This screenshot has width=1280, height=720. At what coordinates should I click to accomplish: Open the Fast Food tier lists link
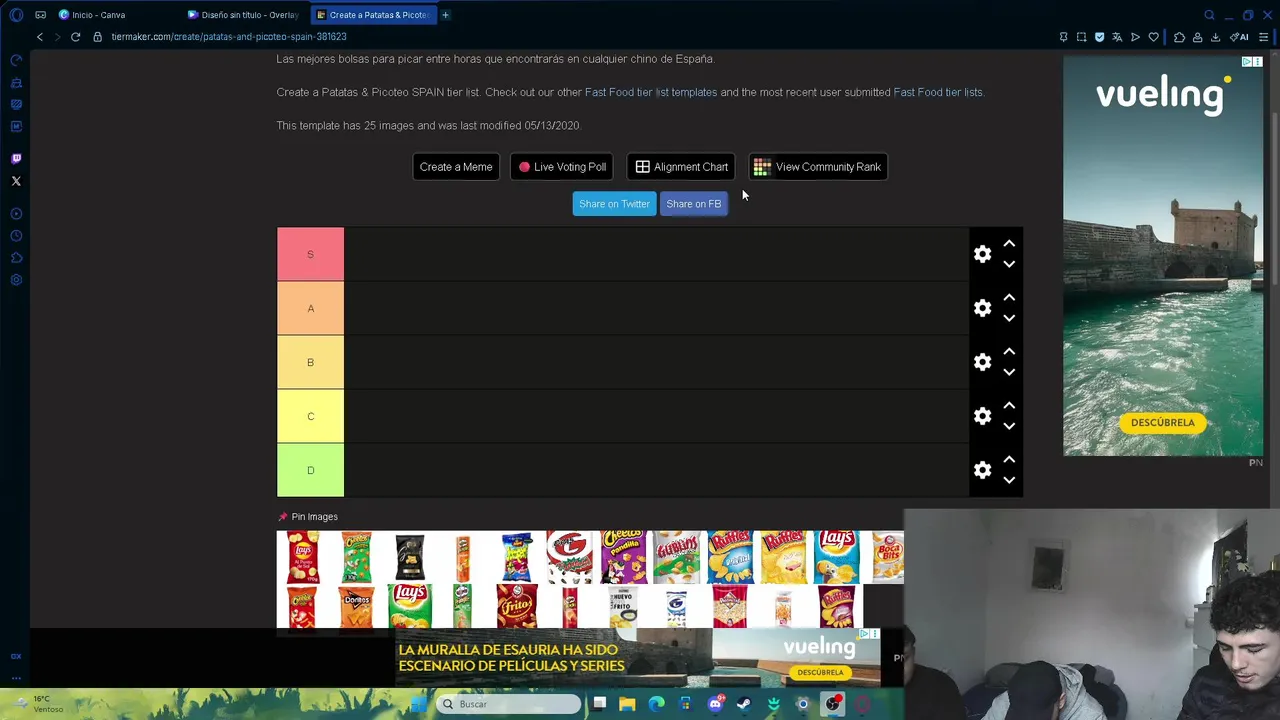(x=938, y=92)
